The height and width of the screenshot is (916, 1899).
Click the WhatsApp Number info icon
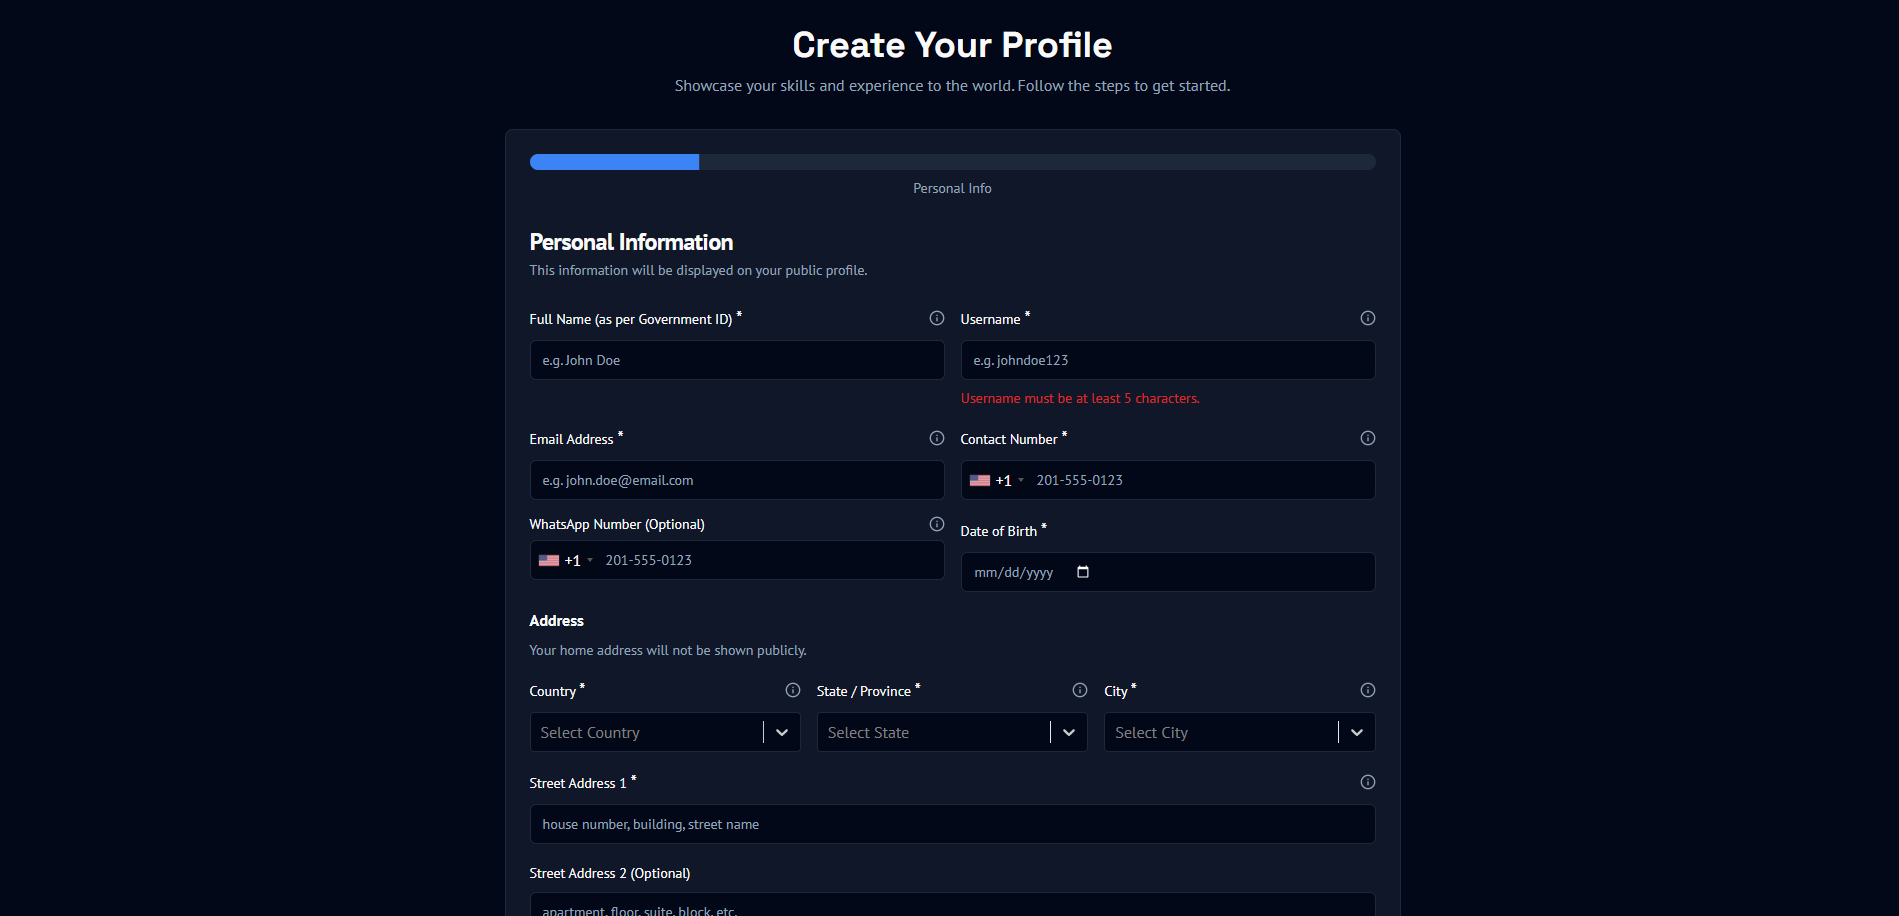[937, 524]
